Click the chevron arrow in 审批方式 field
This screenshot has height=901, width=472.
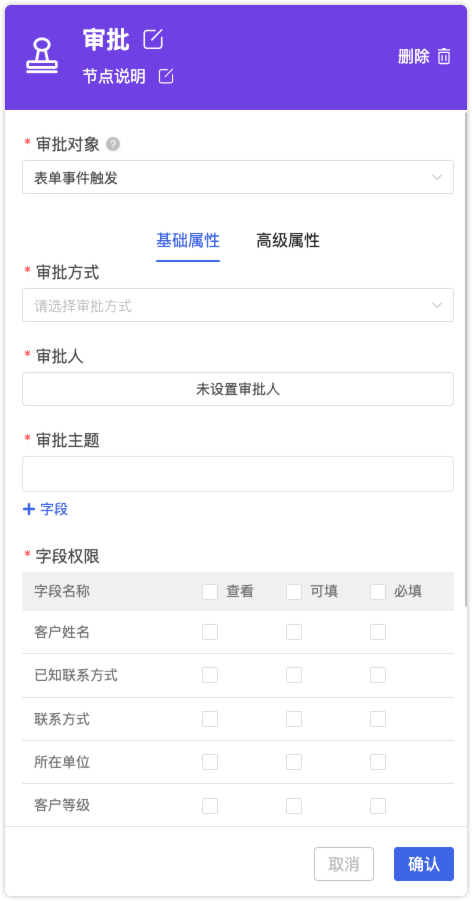click(x=437, y=305)
